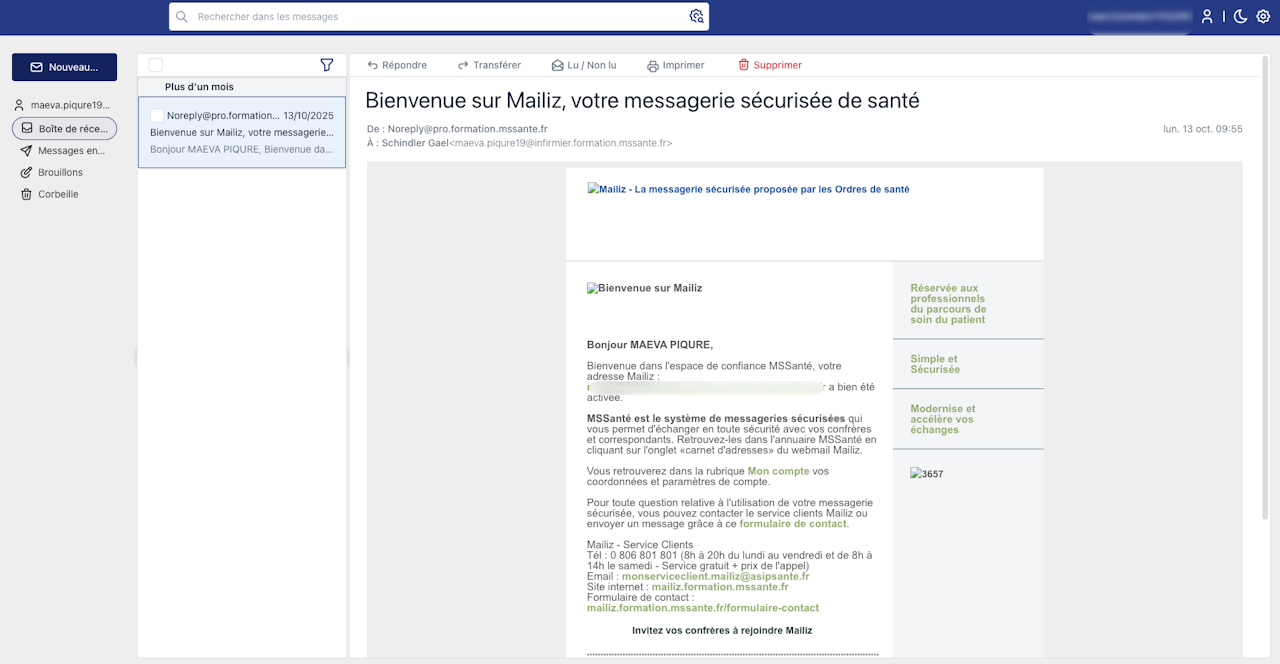Open the Boîte de réception folder
The image size is (1280, 664).
point(64,129)
